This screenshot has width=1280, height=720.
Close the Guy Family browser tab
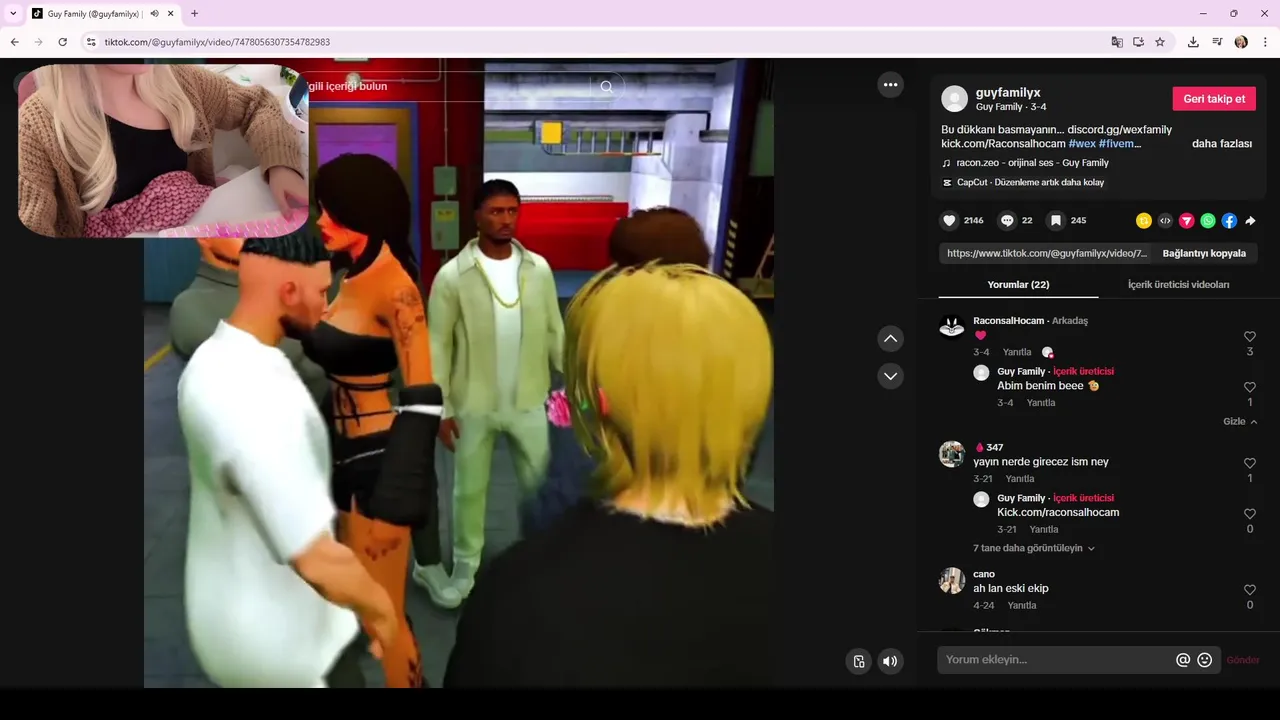pyautogui.click(x=171, y=14)
